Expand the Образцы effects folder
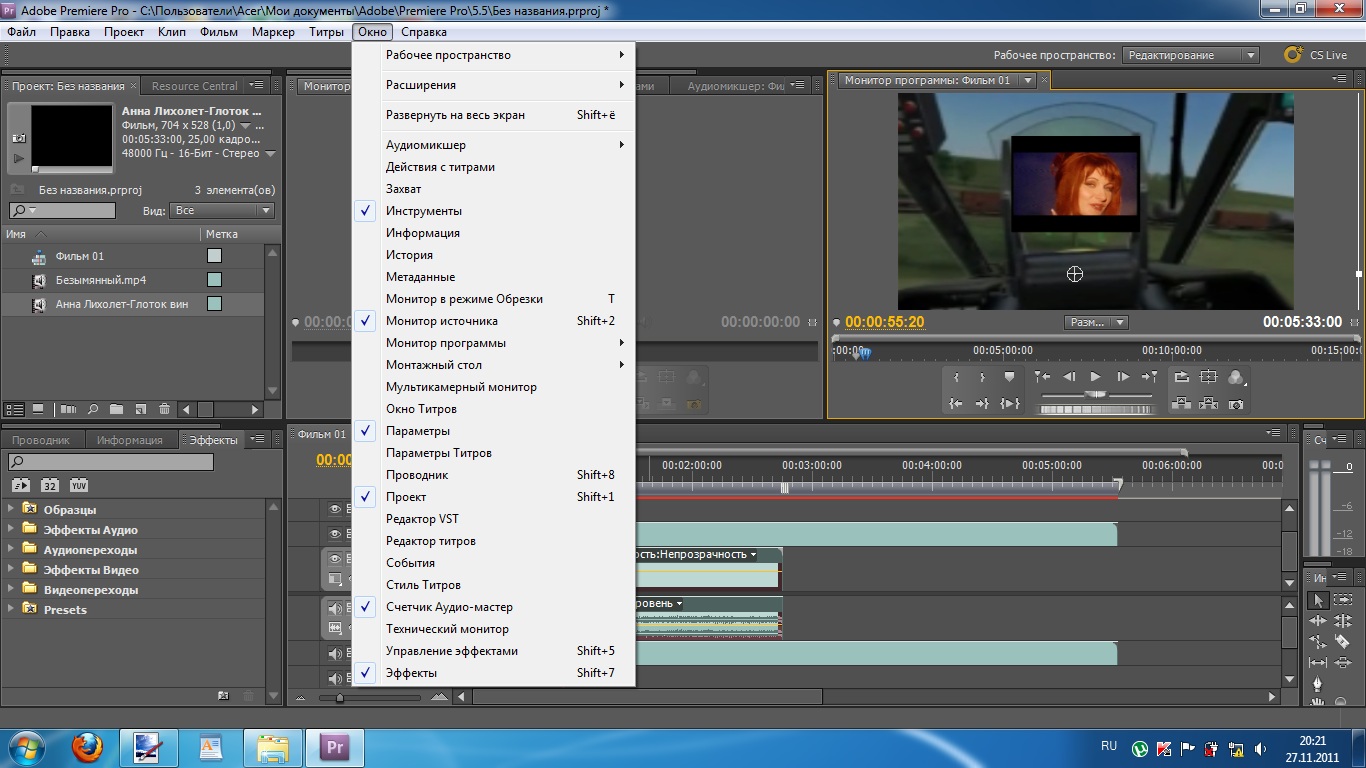This screenshot has height=768, width=1366. tap(12, 509)
